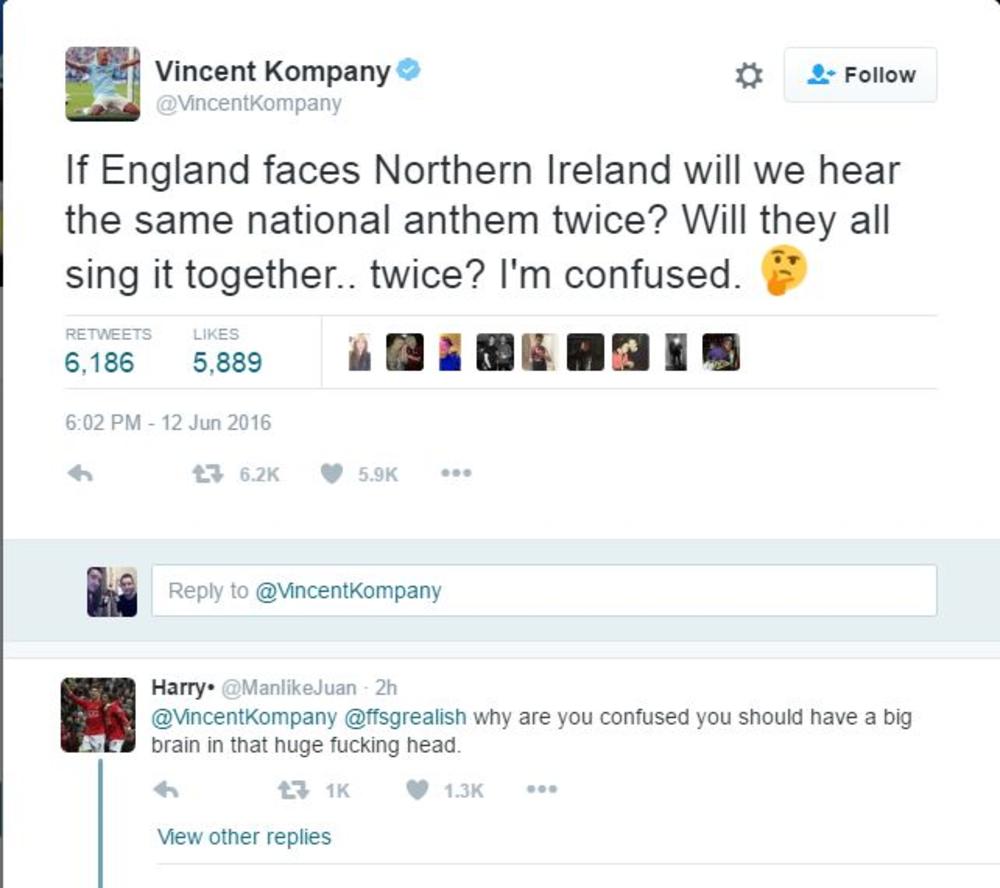Like the main tweet with heart icon
This screenshot has height=888, width=1000.
pos(332,475)
